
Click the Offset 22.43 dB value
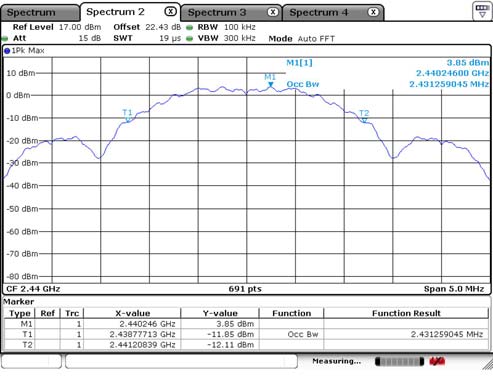coord(163,27)
